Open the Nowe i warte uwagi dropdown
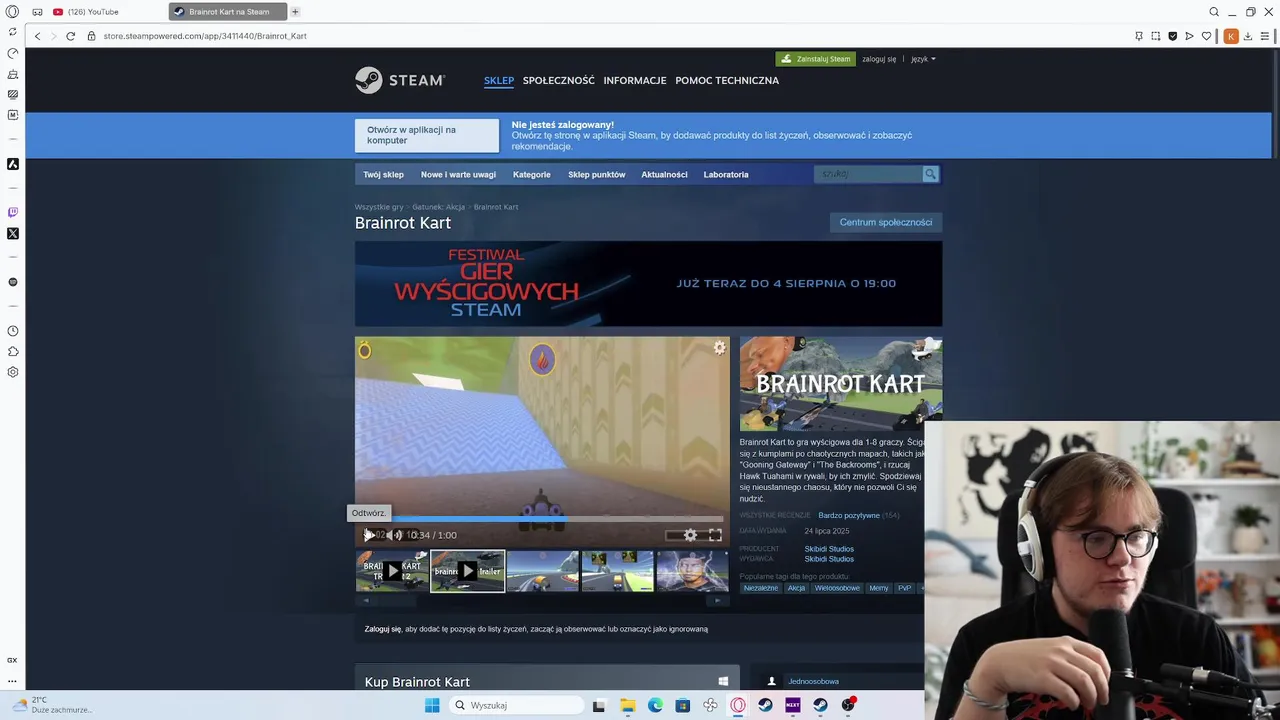The width and height of the screenshot is (1280, 720). pos(458,174)
